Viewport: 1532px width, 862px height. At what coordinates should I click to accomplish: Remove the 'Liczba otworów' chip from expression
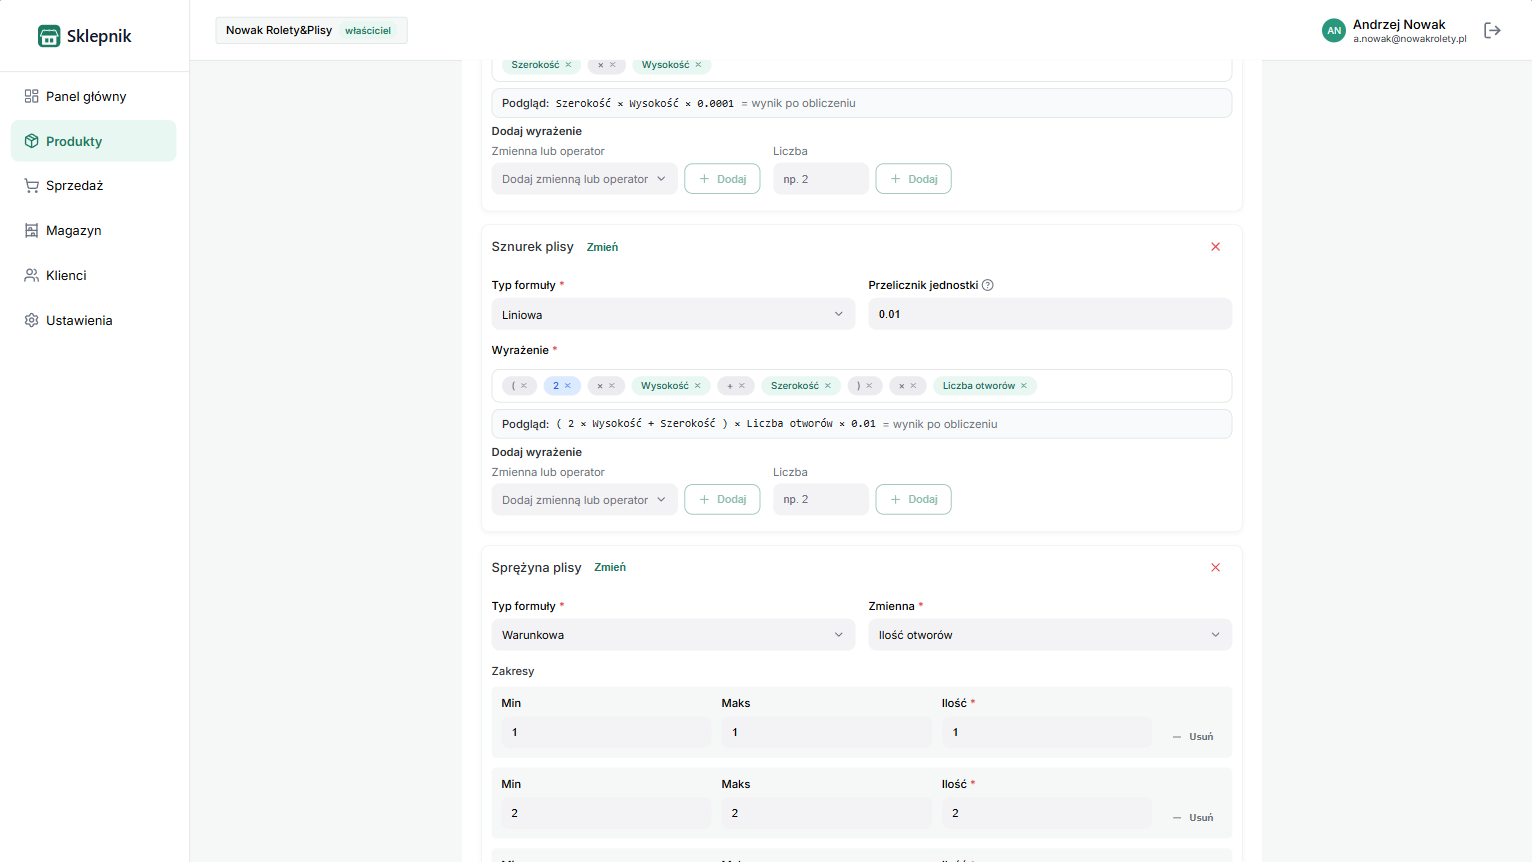click(1024, 386)
